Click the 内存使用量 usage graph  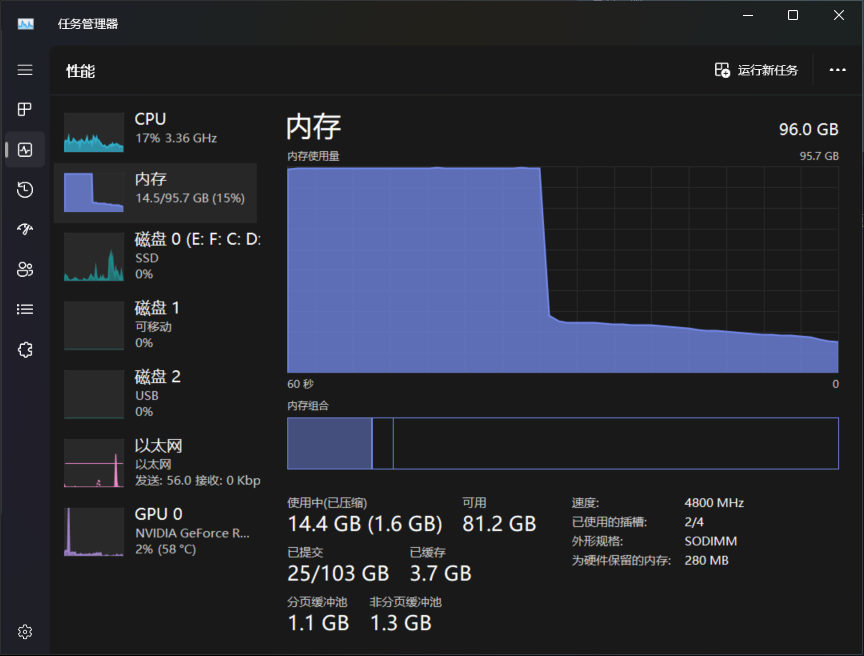(x=562, y=270)
